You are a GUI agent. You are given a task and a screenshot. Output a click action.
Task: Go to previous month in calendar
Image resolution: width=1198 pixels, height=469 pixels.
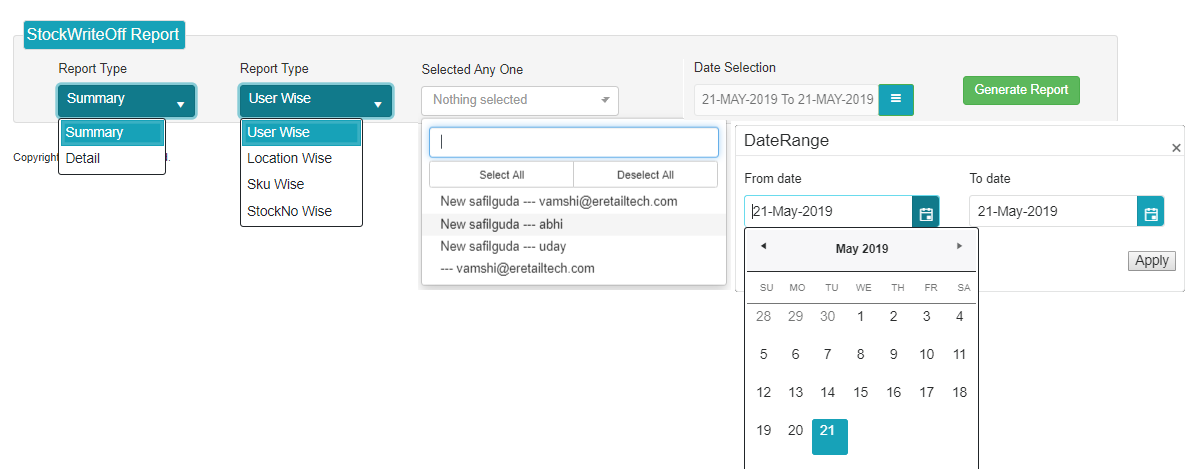tap(763, 246)
